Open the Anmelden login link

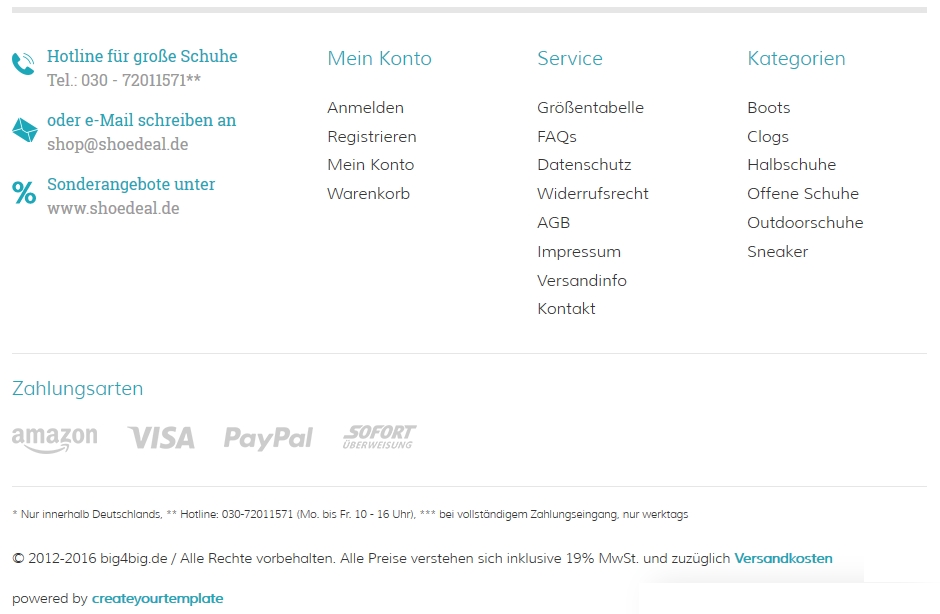pyautogui.click(x=365, y=108)
